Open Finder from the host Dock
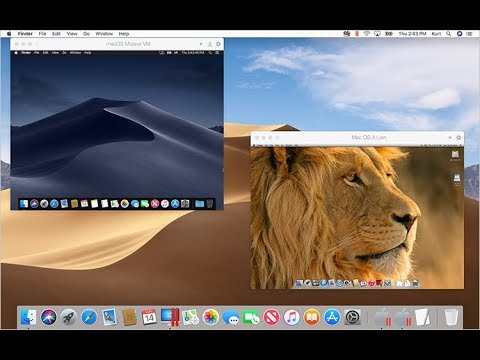480x360 pixels. coord(28,317)
